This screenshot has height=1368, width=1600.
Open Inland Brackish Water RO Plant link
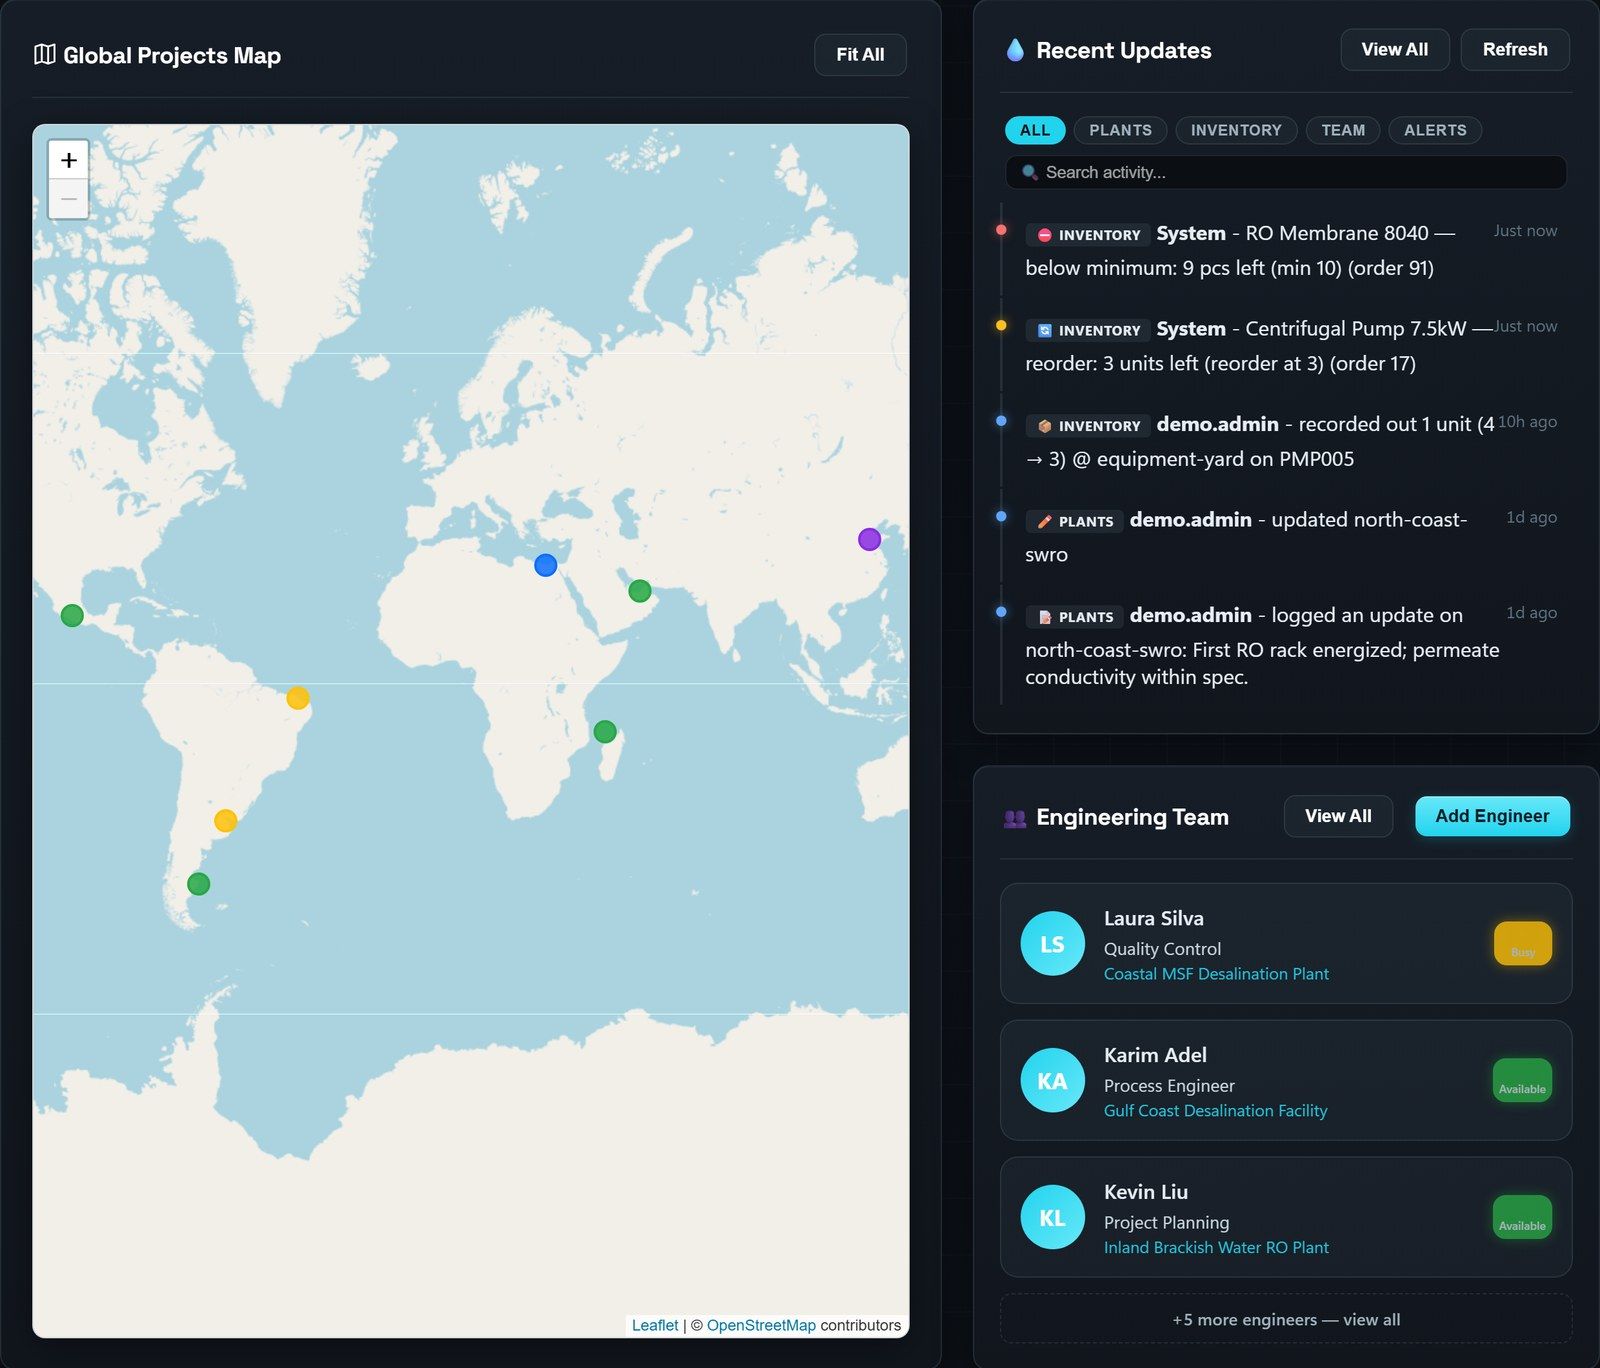[1216, 1248]
